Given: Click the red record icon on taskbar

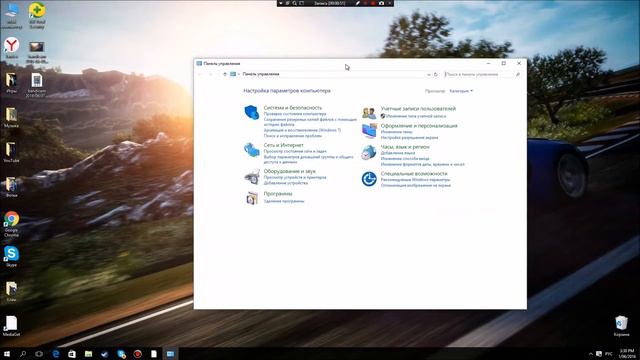Looking at the screenshot, I should (x=138, y=354).
